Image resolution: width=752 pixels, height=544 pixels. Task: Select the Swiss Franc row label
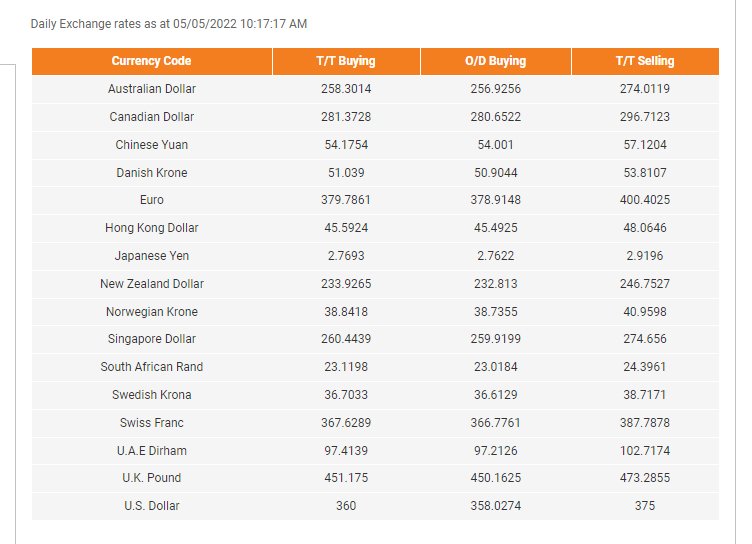click(x=152, y=423)
